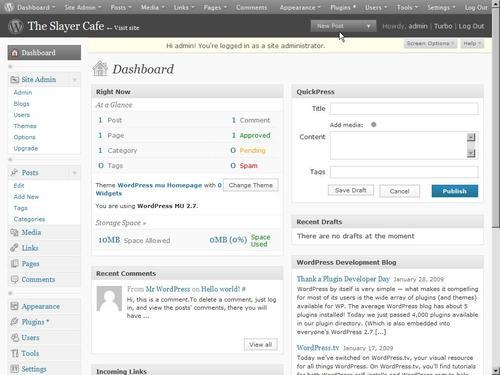The width and height of the screenshot is (500, 375).
Task: Click the Content textarea scroll down arrow
Action: pos(471,153)
